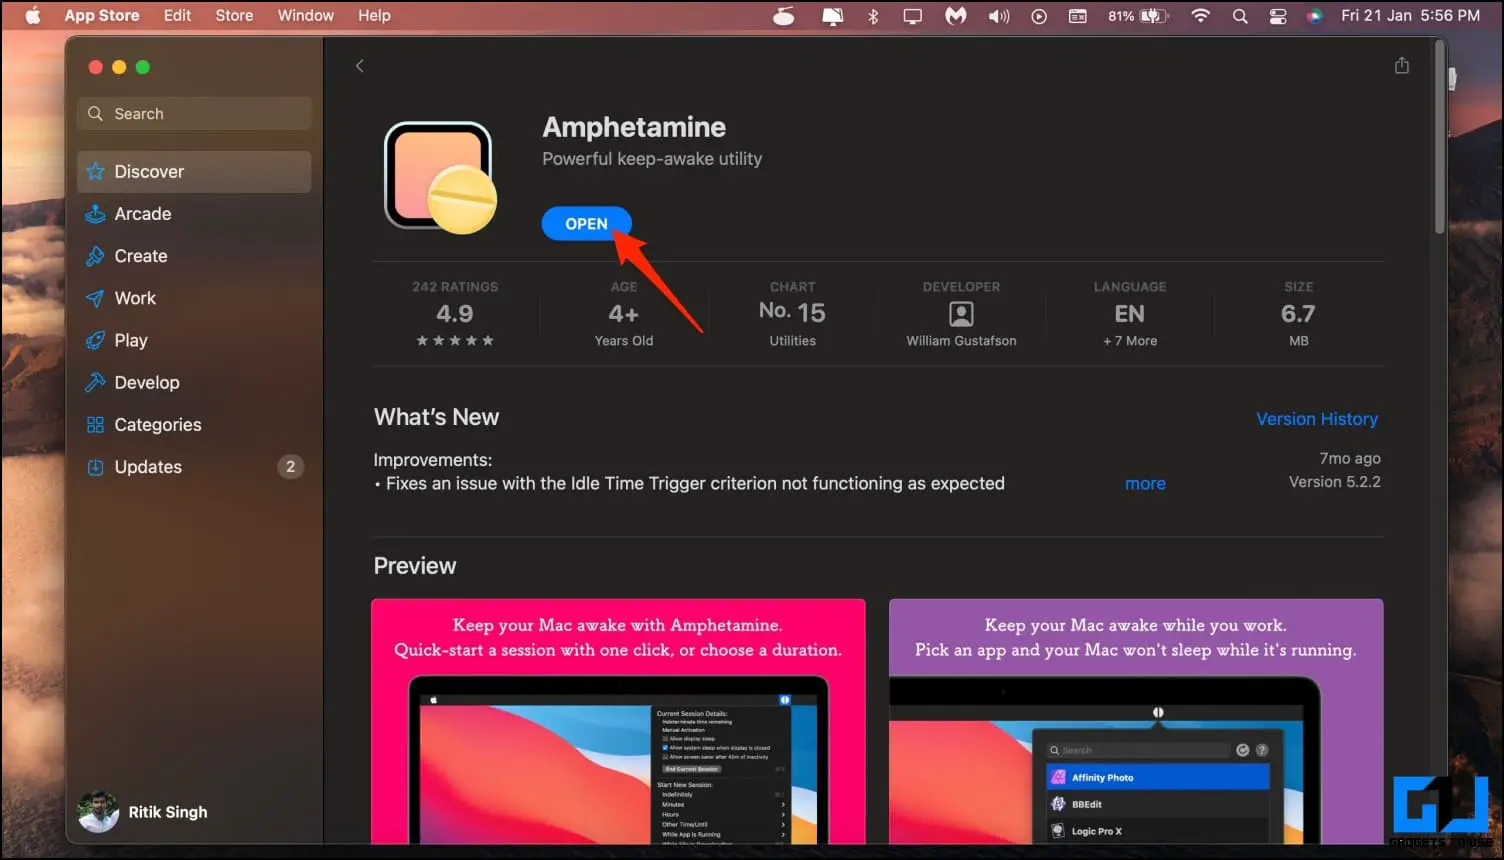This screenshot has height=860, width=1504.
Task: Open the Apple menu
Action: click(32, 16)
